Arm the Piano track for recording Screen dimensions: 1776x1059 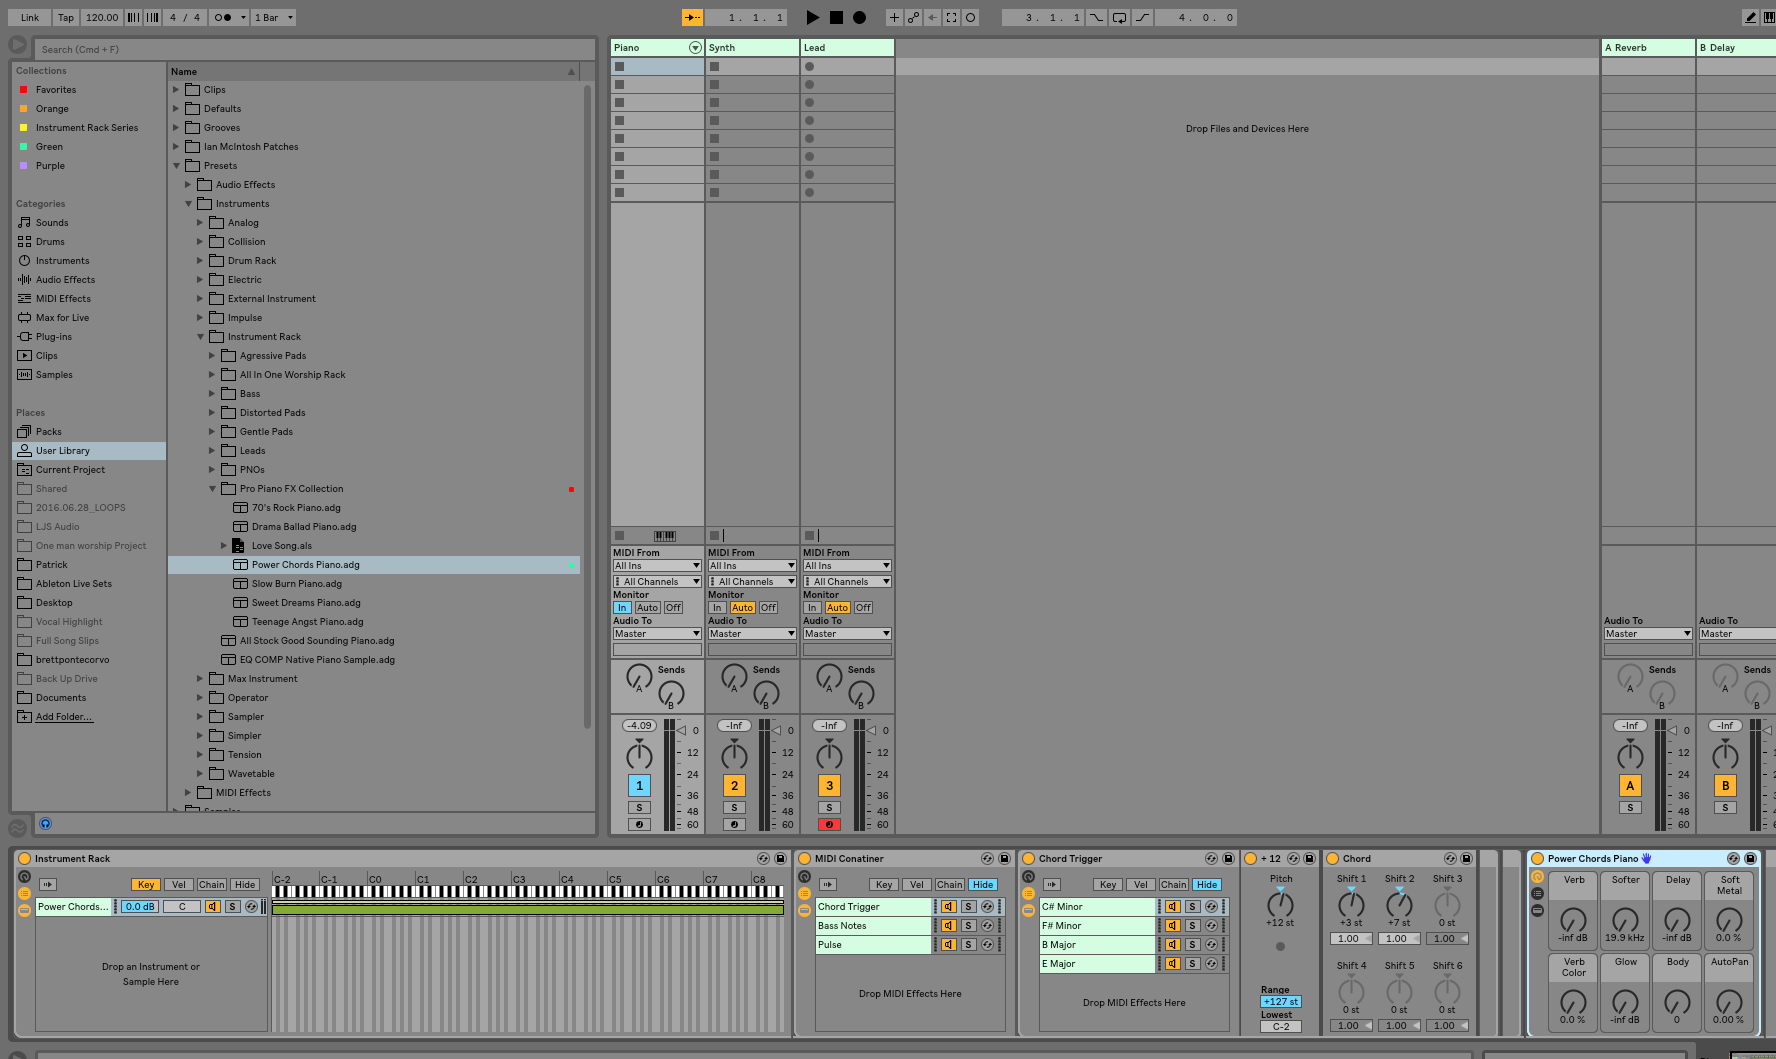(639, 825)
